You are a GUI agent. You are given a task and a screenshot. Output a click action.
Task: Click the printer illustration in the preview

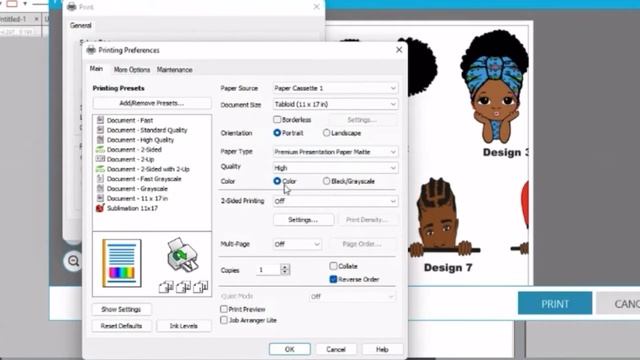tap(182, 255)
